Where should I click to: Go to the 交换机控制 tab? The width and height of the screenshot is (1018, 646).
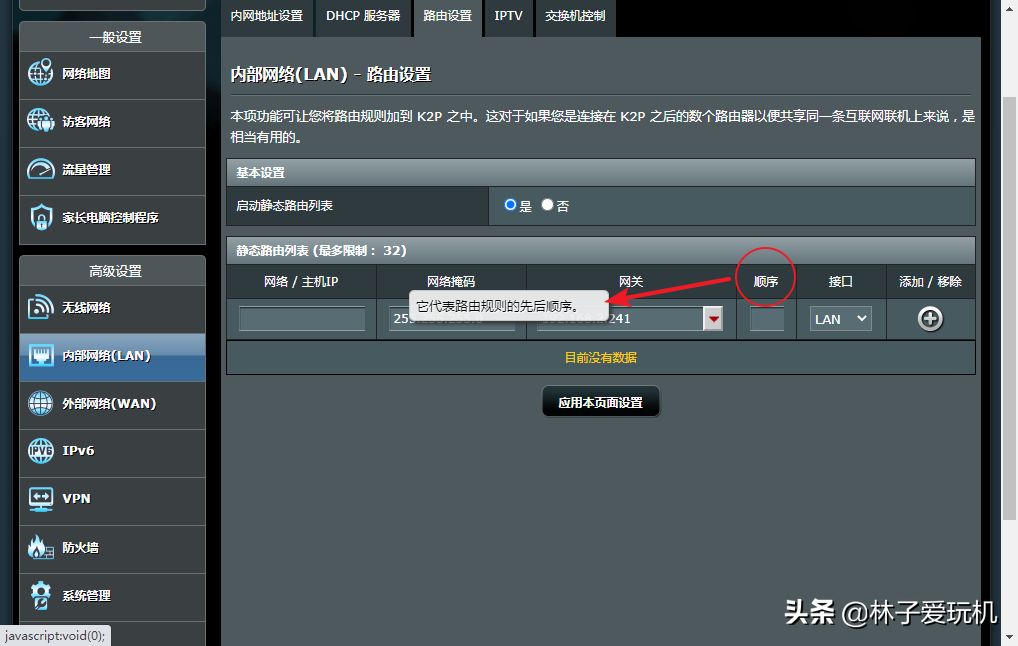(x=575, y=16)
